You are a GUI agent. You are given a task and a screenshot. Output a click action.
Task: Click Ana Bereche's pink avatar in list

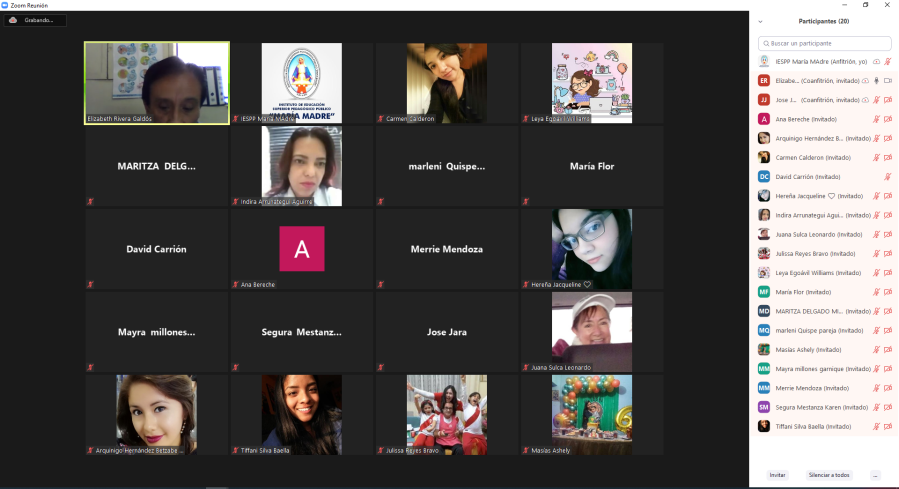coord(763,119)
